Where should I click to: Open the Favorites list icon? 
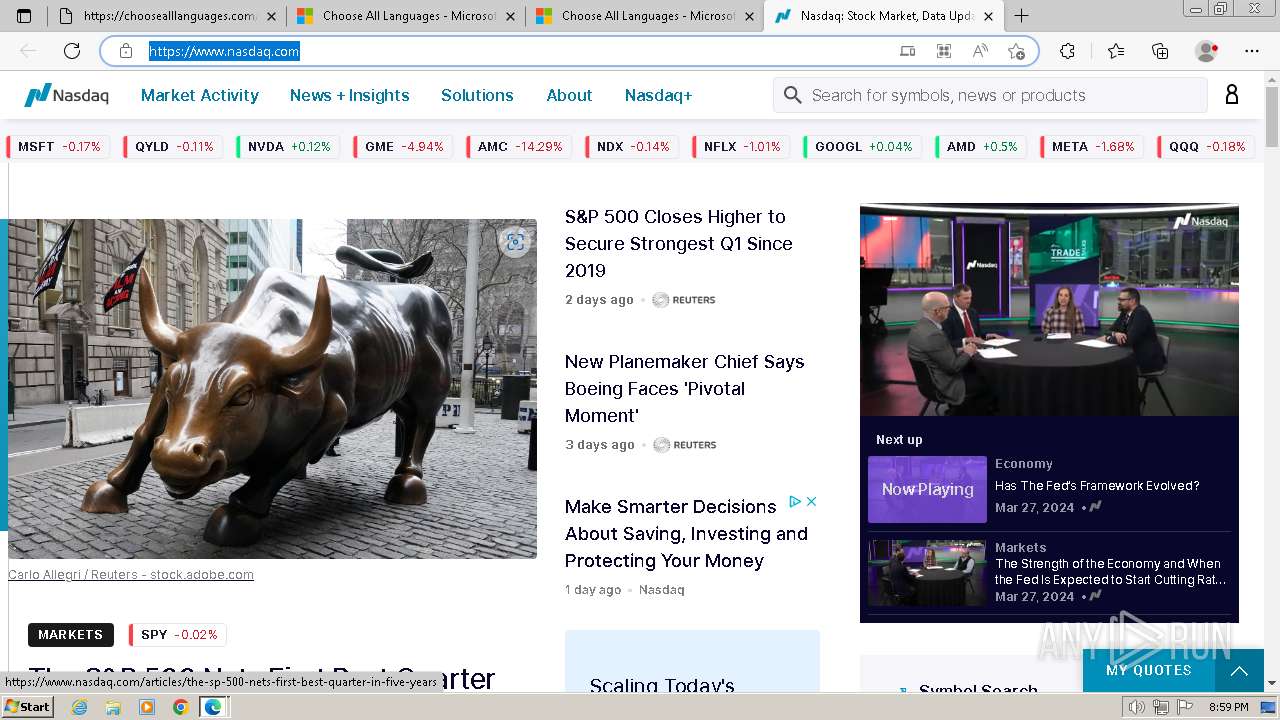pos(1116,51)
